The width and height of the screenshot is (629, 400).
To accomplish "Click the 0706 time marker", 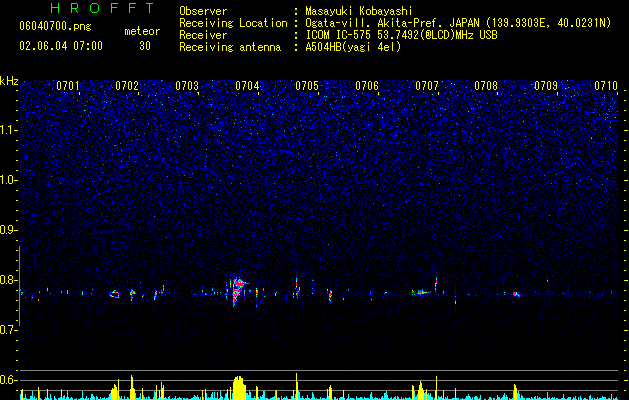I will click(367, 85).
